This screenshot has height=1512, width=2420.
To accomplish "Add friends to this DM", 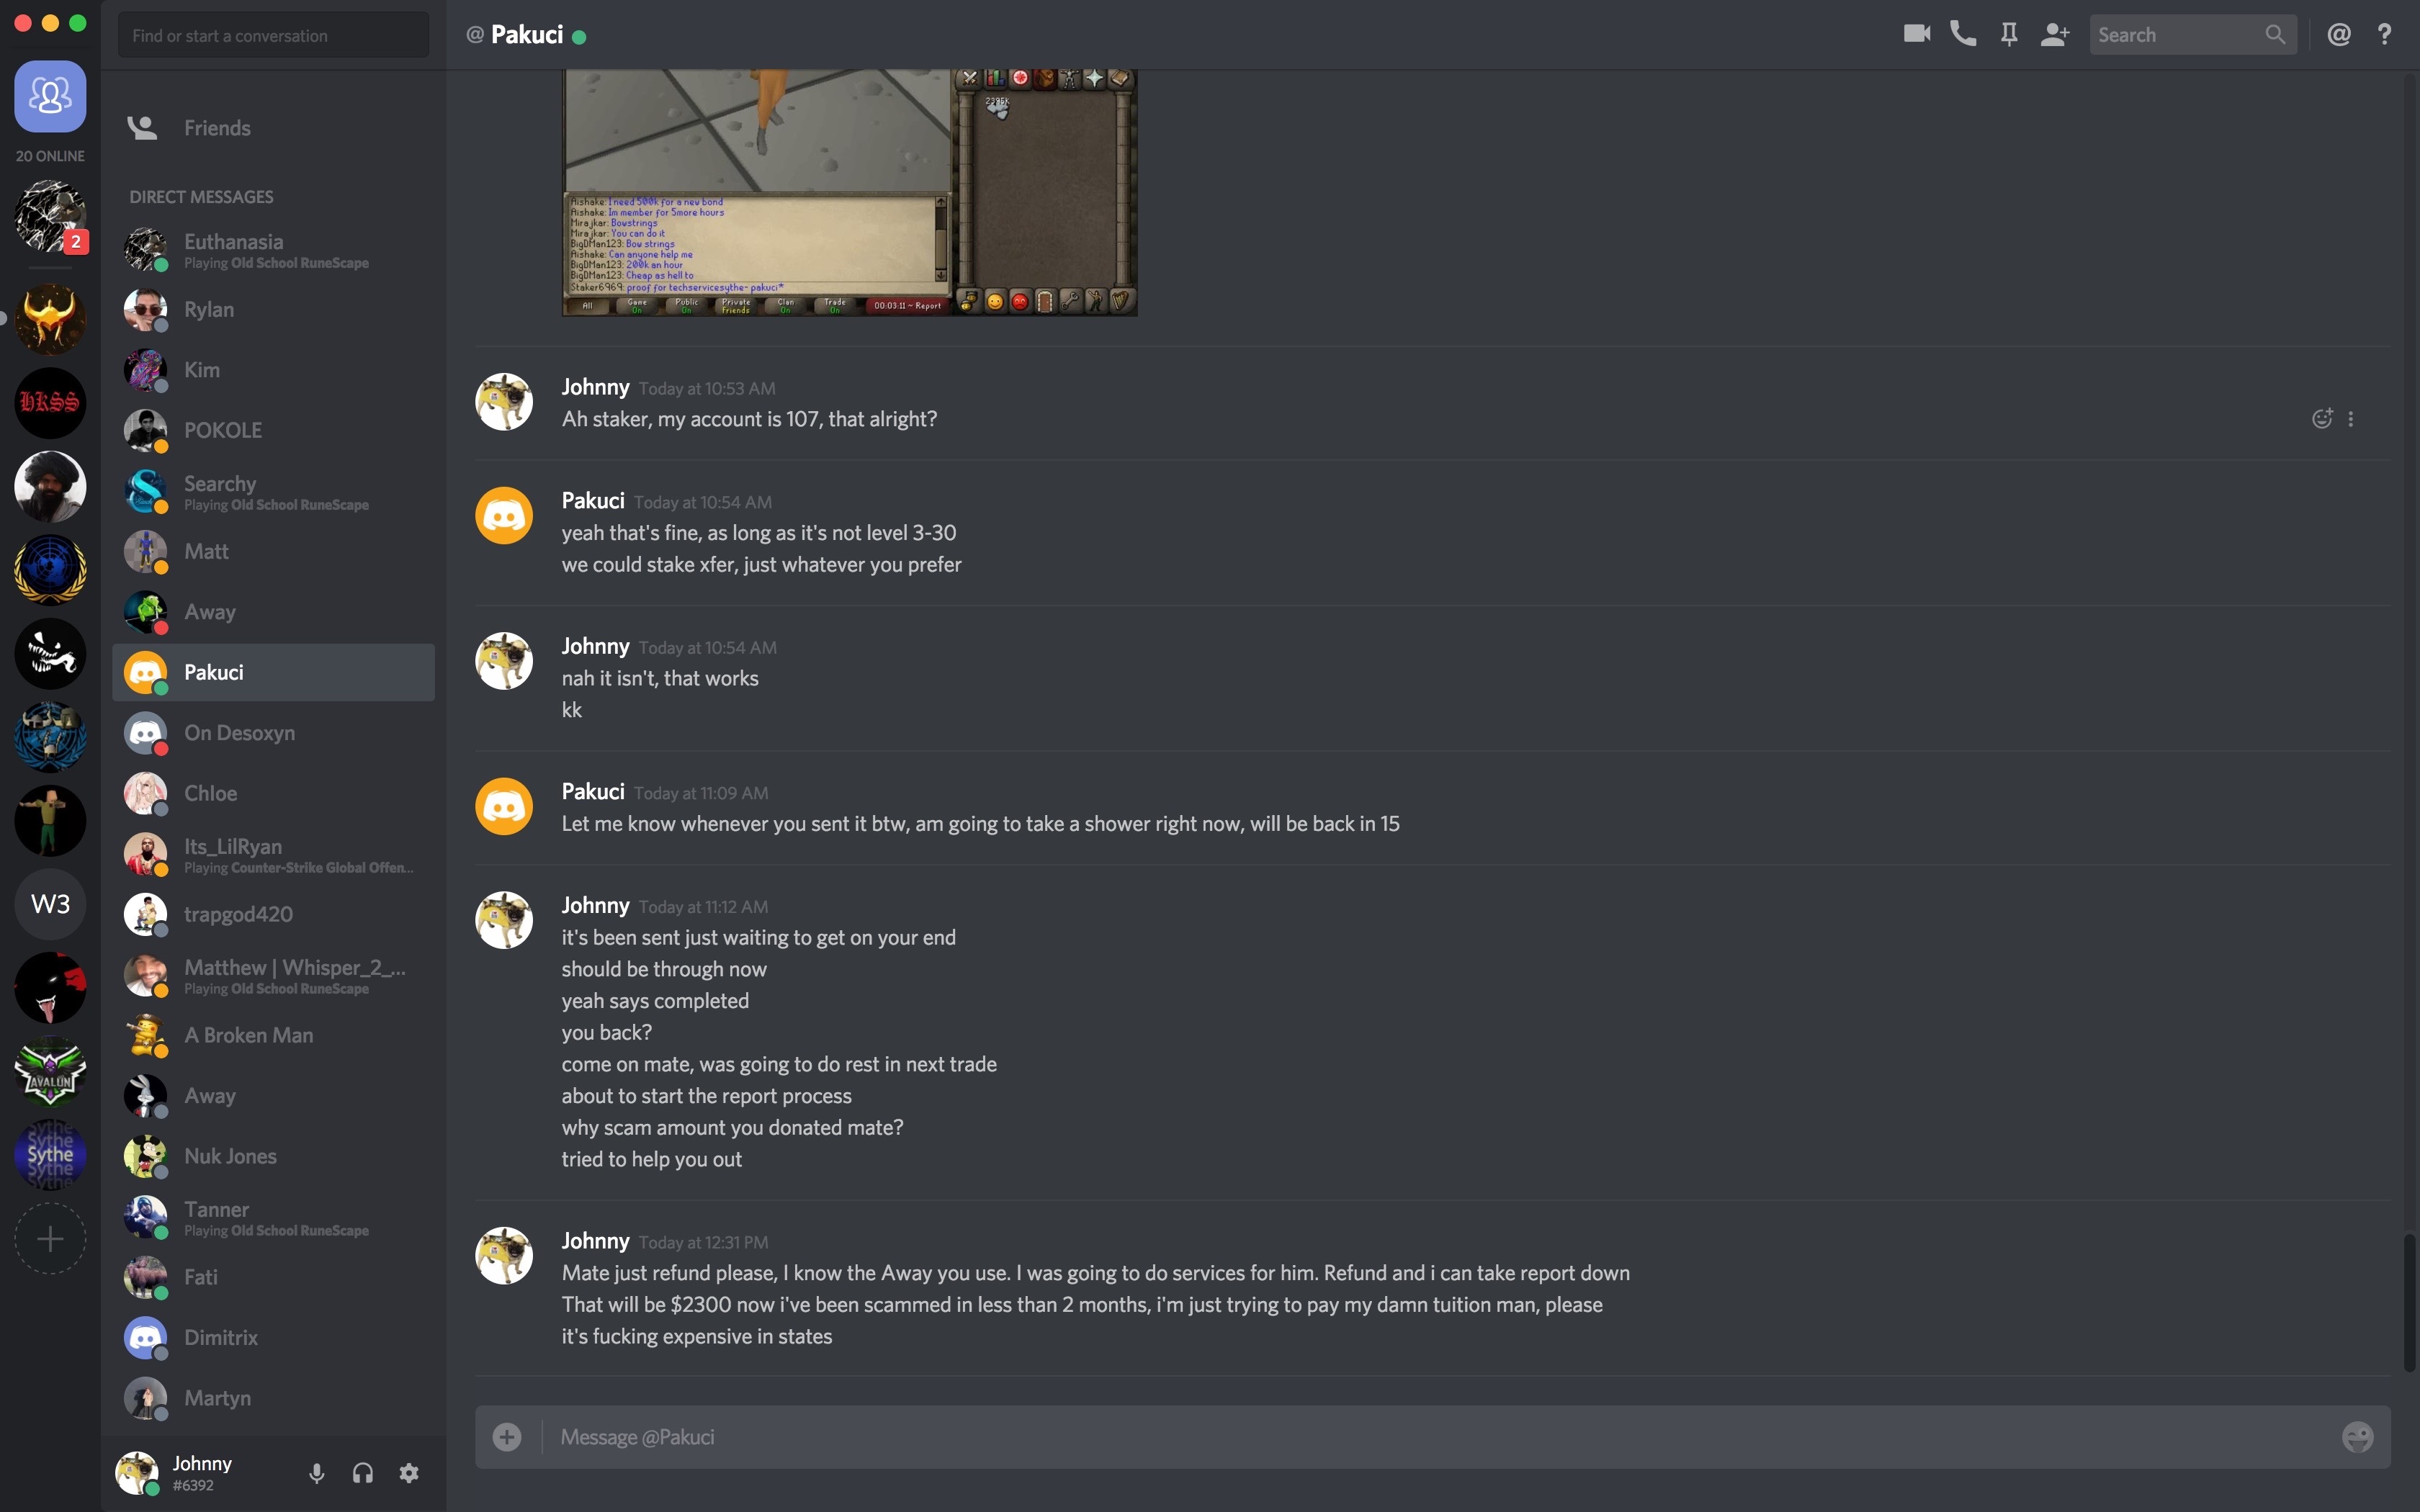I will (2055, 35).
